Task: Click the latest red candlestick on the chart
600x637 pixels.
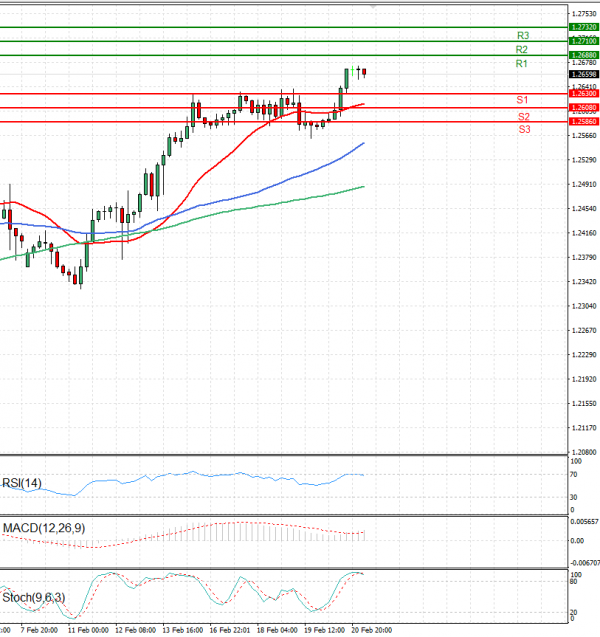Action: pos(364,72)
